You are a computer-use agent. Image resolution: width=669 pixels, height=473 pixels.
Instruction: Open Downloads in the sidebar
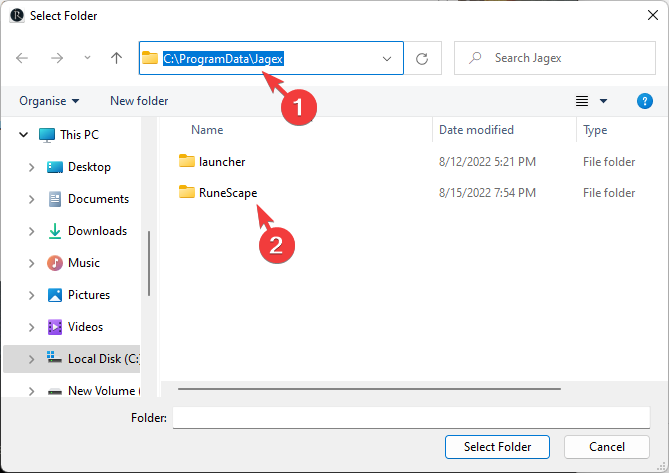pyautogui.click(x=97, y=231)
